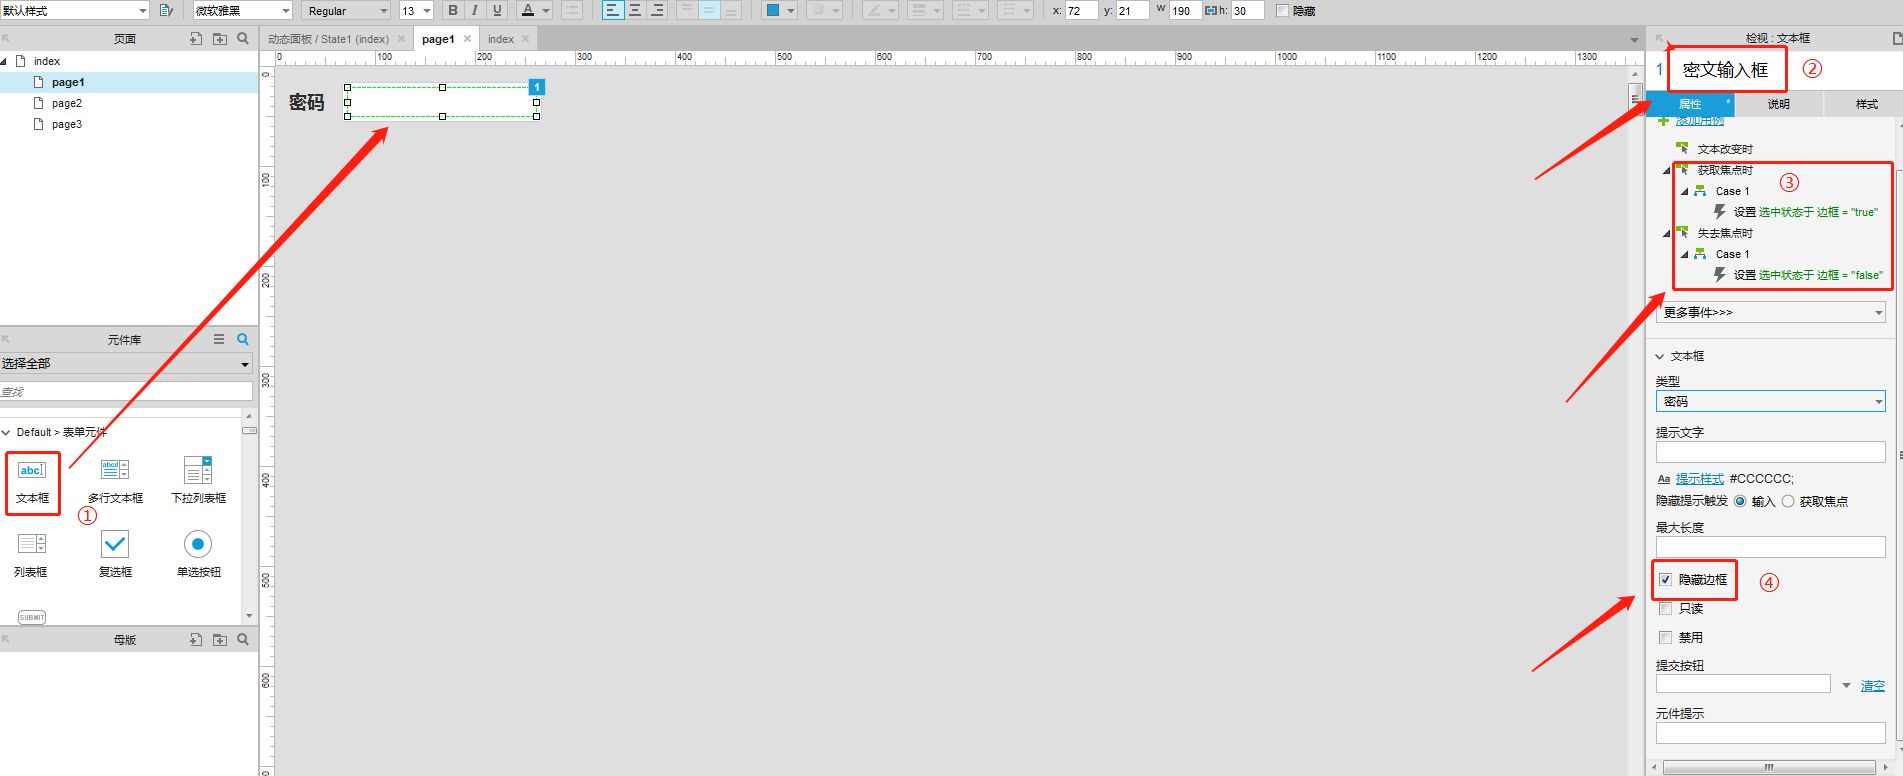The height and width of the screenshot is (776, 1903).
Task: Collapse the index page tree node
Action: coord(4,61)
